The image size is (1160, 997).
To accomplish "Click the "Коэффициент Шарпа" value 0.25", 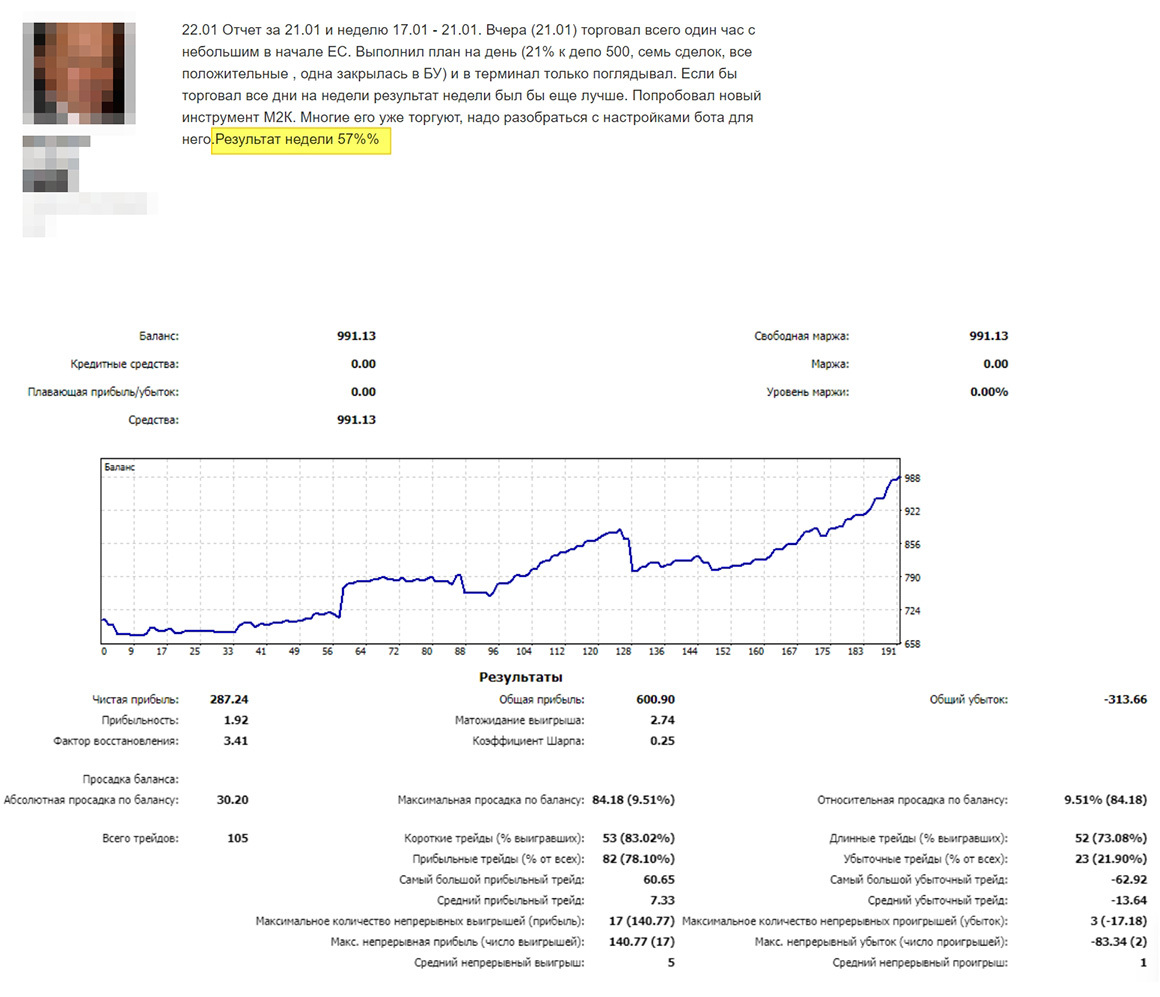I will click(662, 741).
